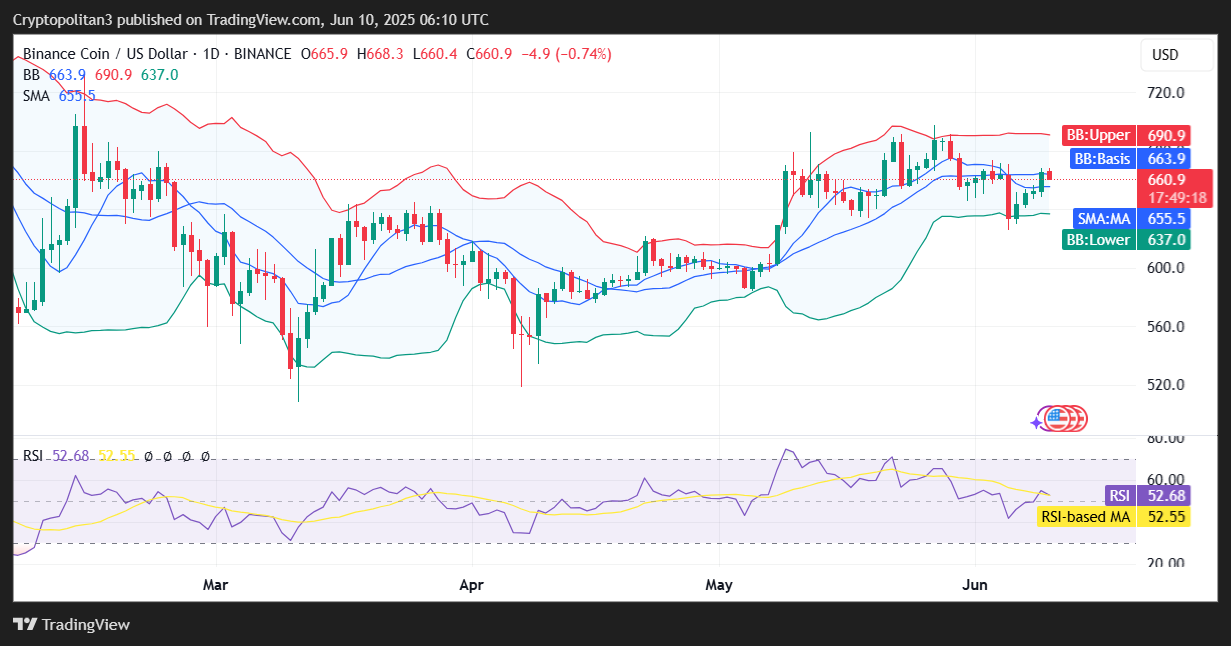Click the open price O665.9
The height and width of the screenshot is (646, 1231).
coord(325,54)
